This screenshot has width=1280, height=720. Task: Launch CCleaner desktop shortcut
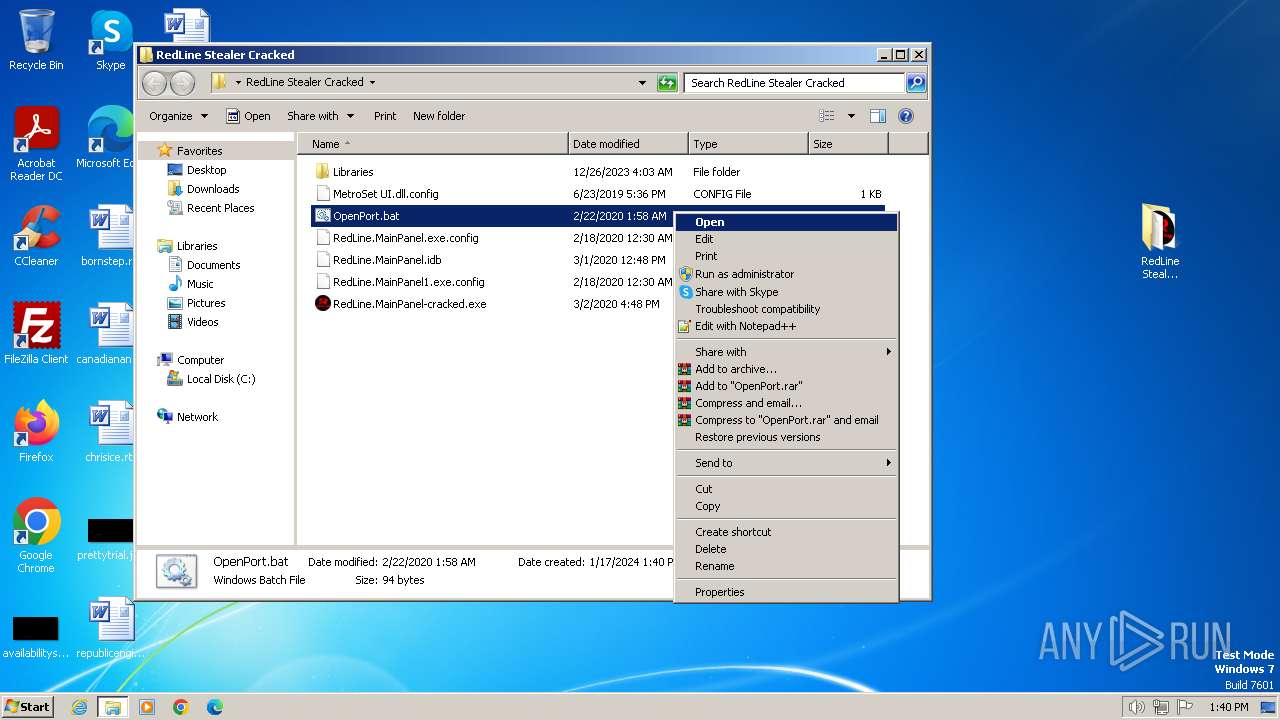coord(36,236)
